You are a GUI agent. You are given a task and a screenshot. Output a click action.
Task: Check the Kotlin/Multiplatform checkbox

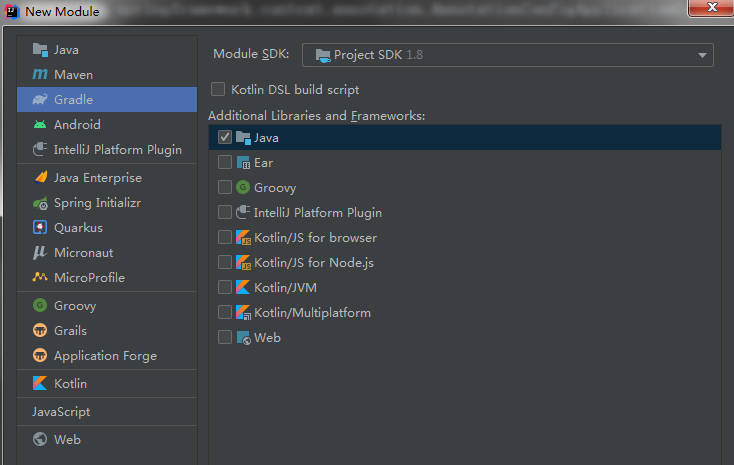pos(225,312)
